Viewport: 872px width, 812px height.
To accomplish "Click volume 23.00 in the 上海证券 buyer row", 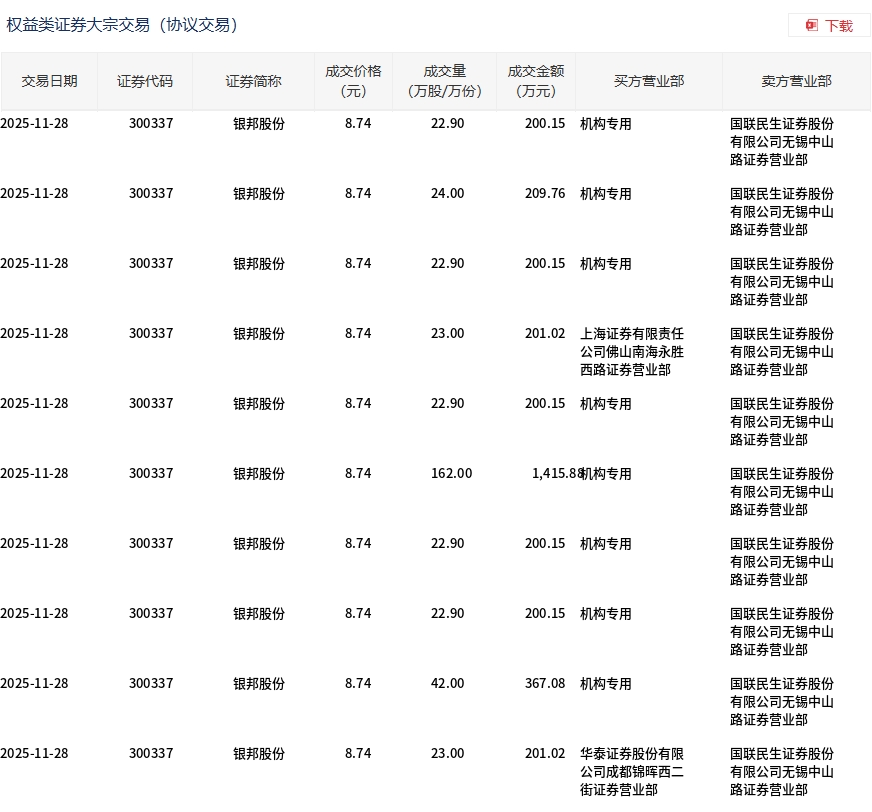I will (447, 333).
